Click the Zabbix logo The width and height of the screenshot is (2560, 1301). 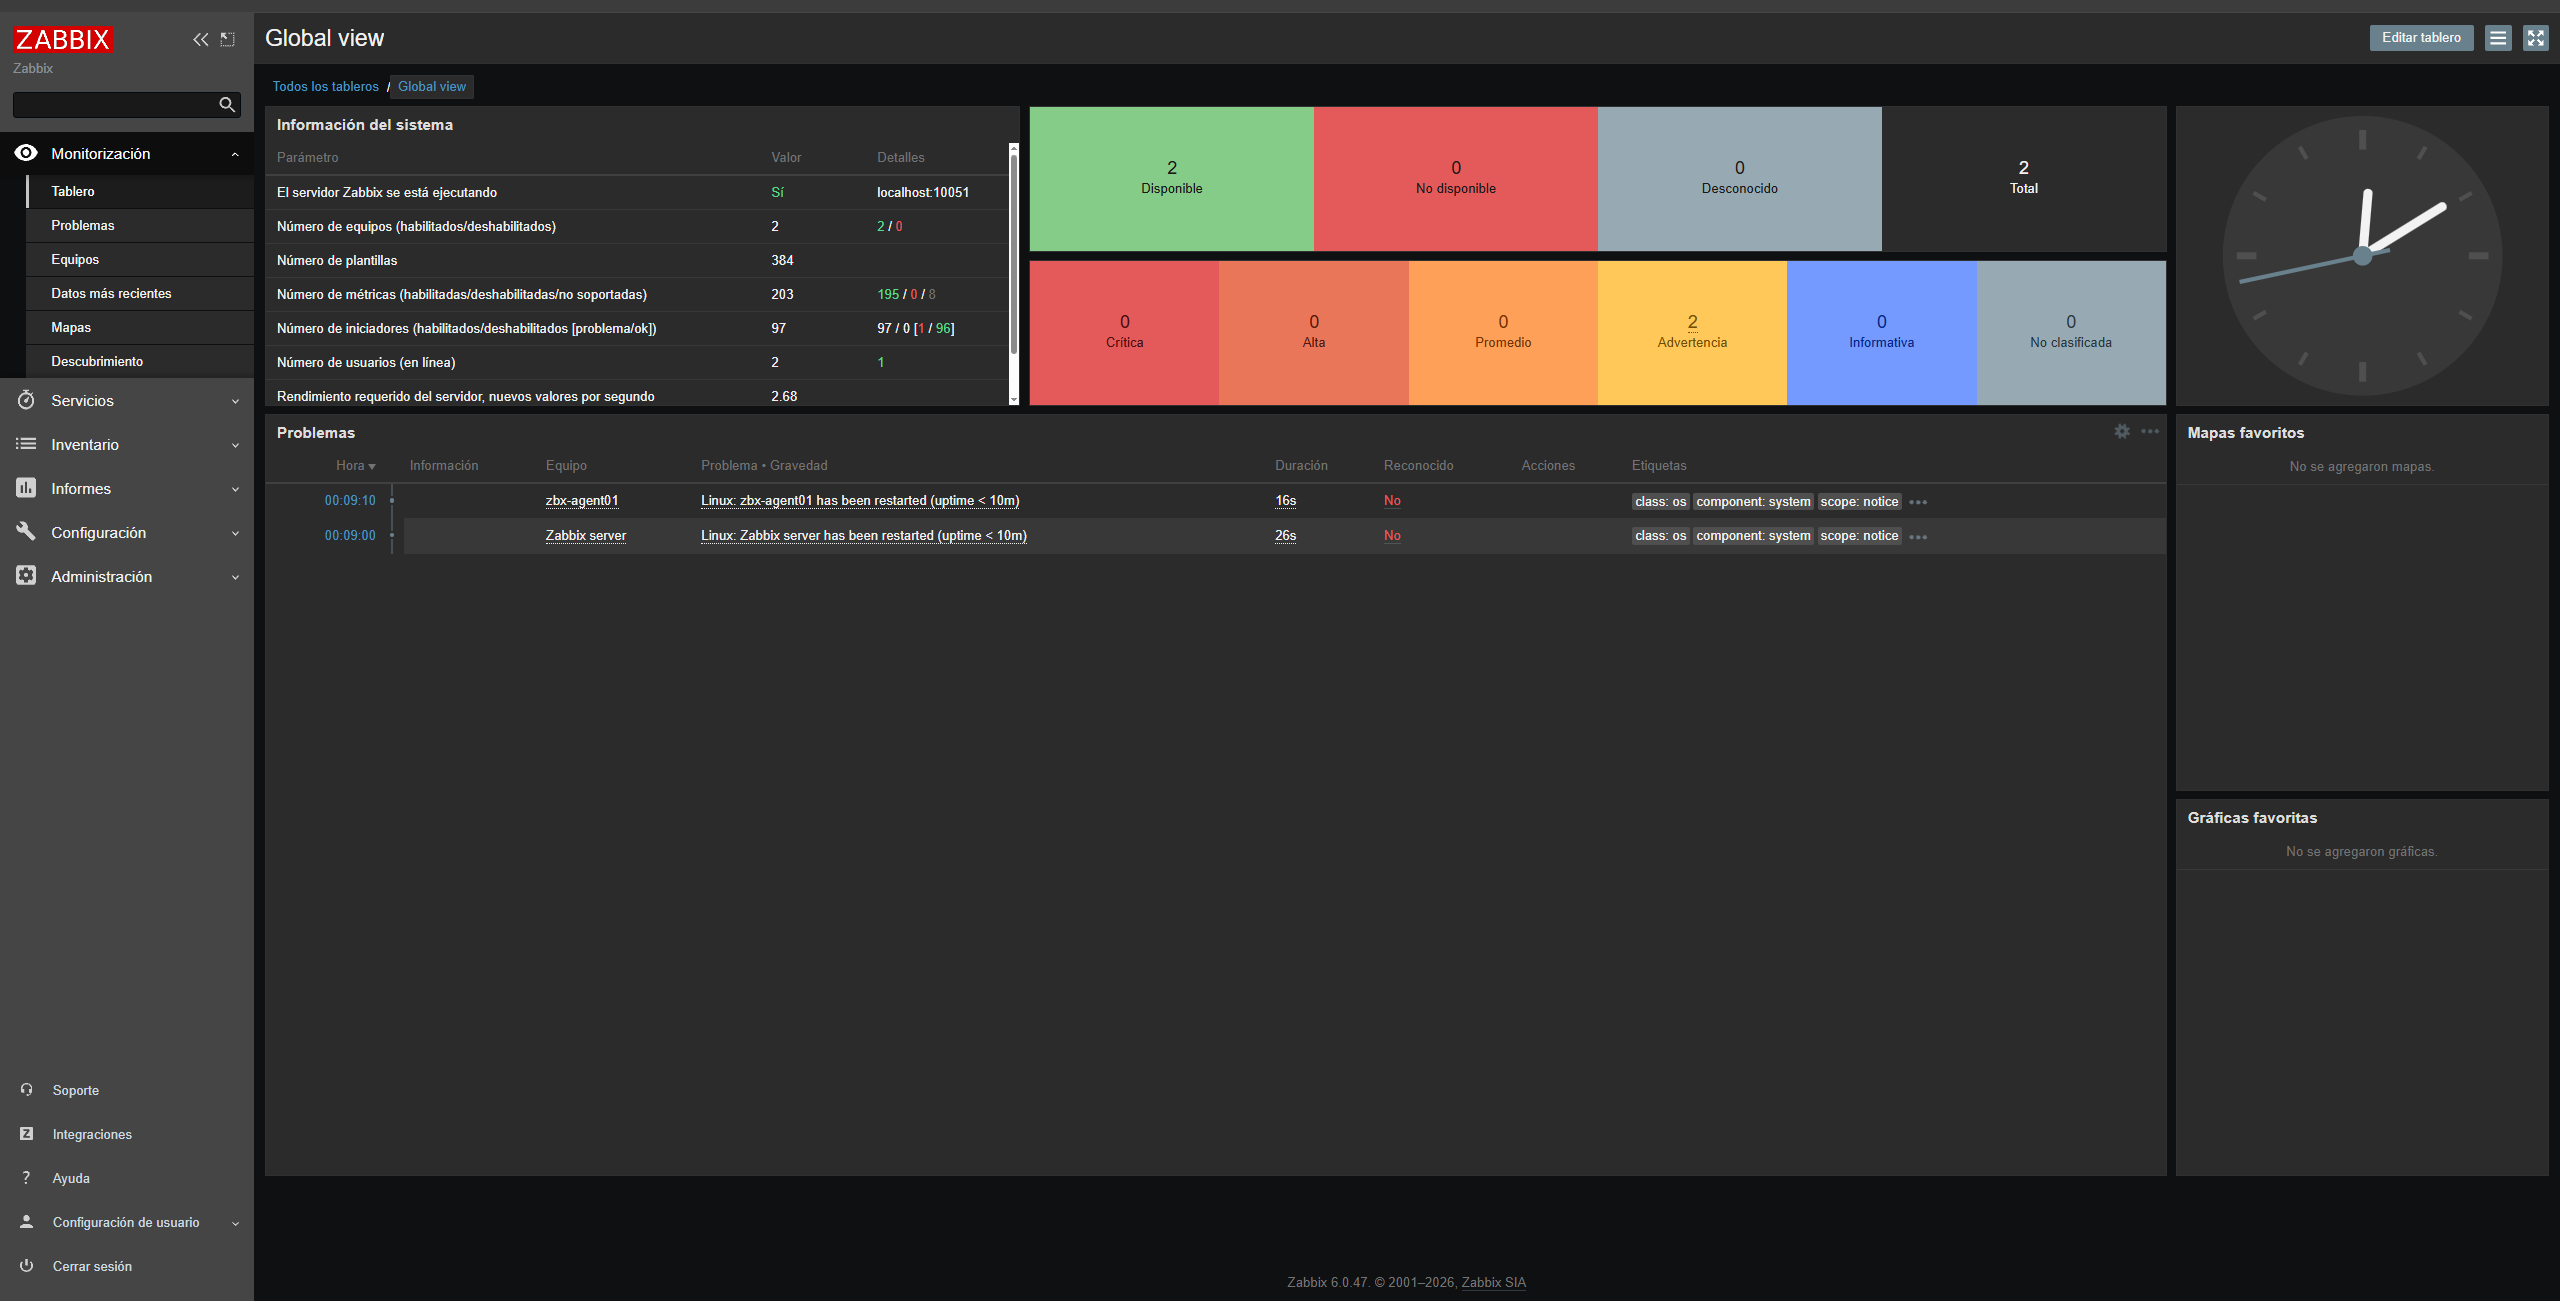63,39
